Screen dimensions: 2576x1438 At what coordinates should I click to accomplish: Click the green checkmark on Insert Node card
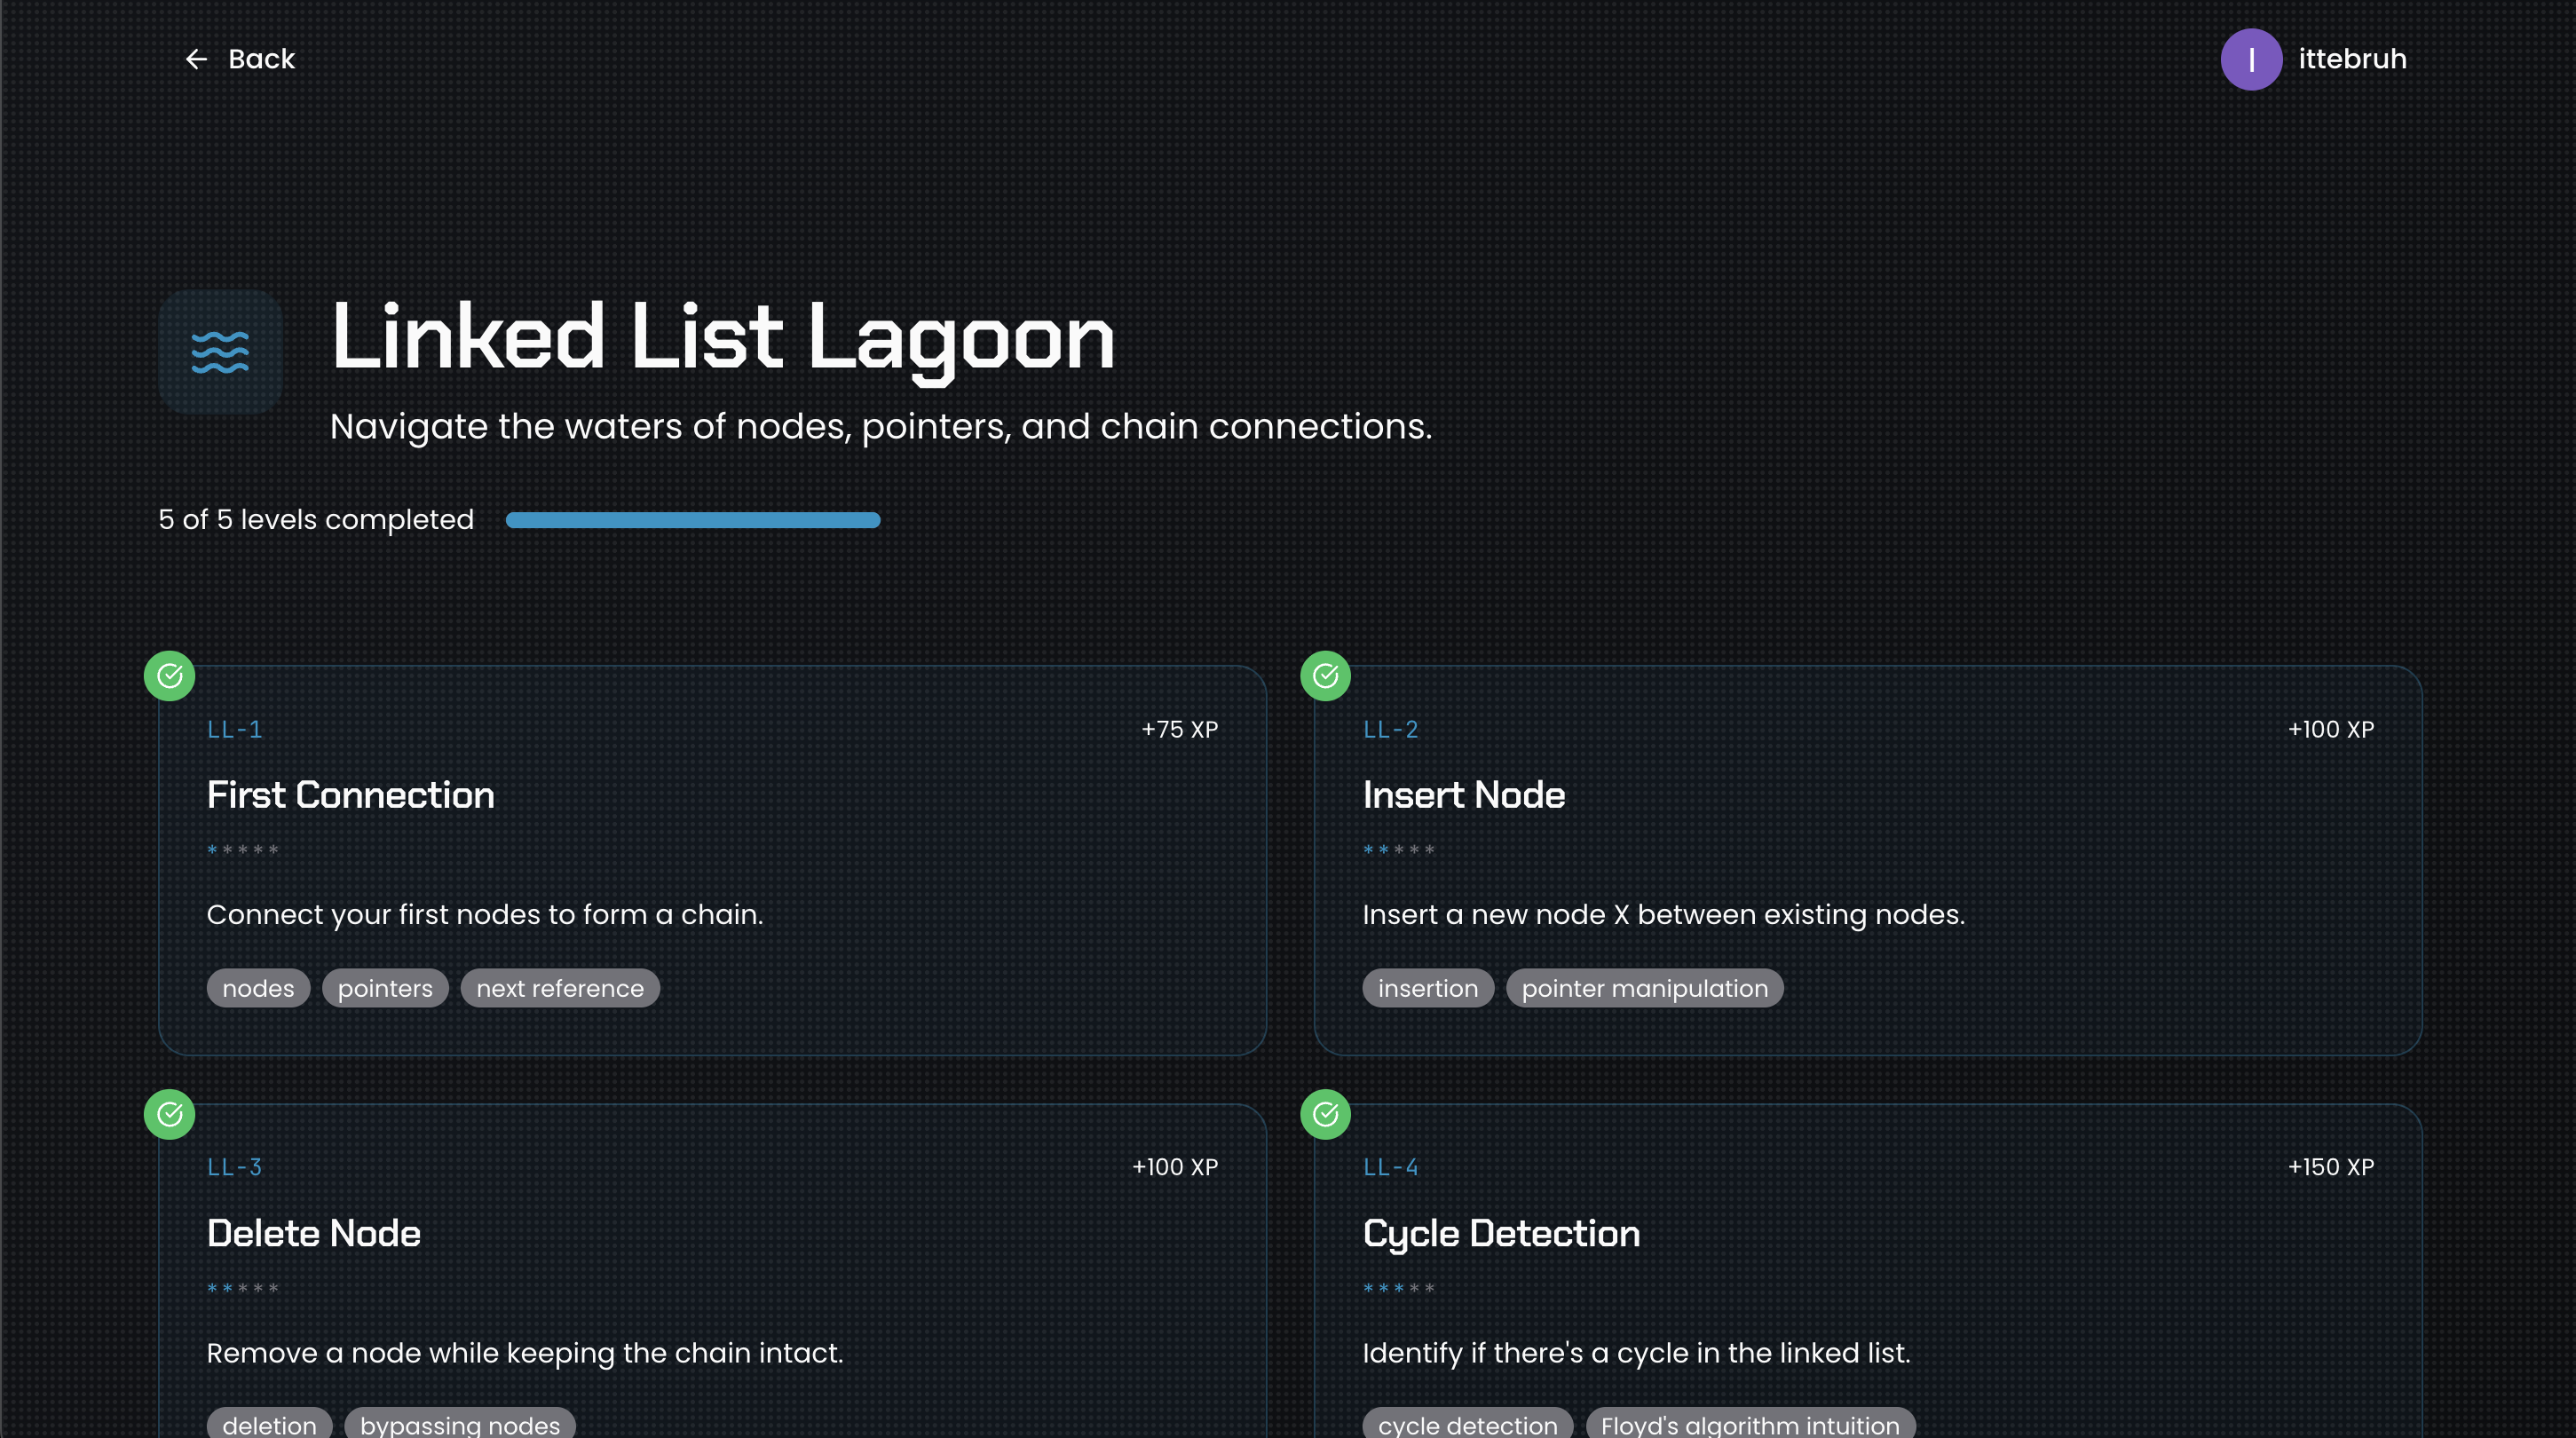[x=1326, y=676]
